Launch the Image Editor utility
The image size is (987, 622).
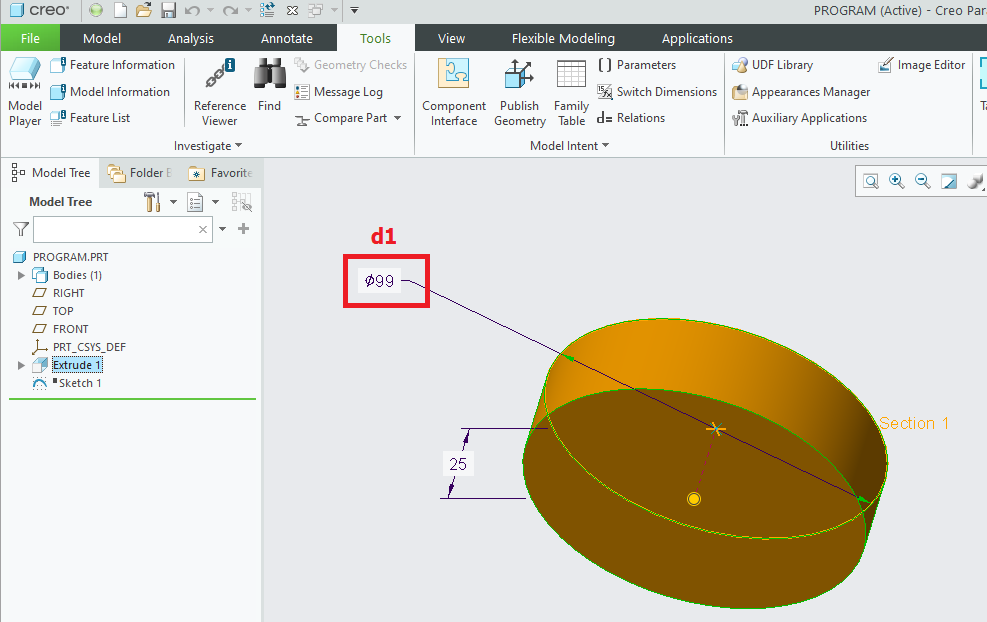pyautogui.click(x=921, y=64)
